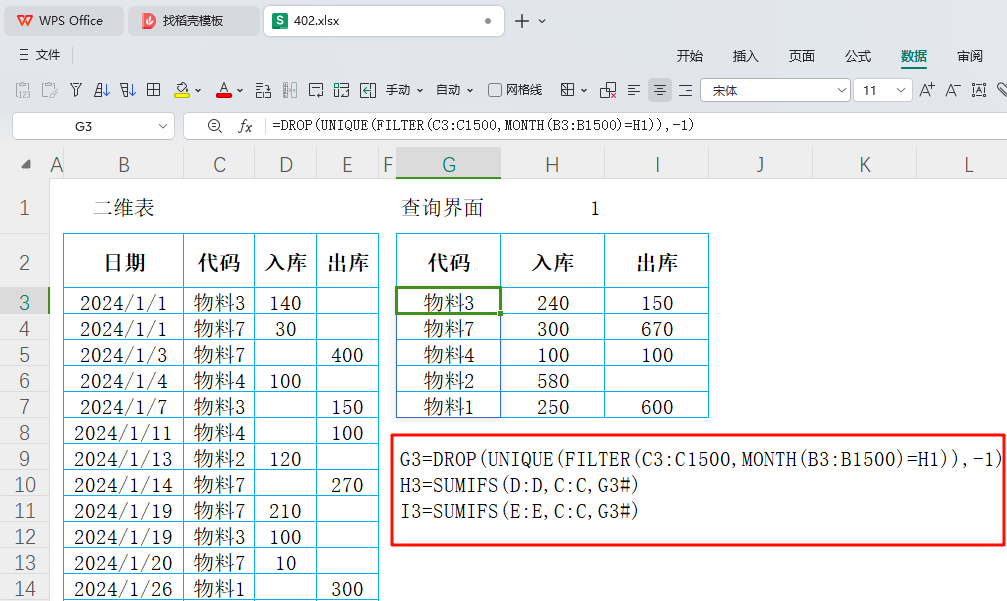Click the icon with green square and refresh arrow
This screenshot has height=601, width=1007.
[x=342, y=90]
